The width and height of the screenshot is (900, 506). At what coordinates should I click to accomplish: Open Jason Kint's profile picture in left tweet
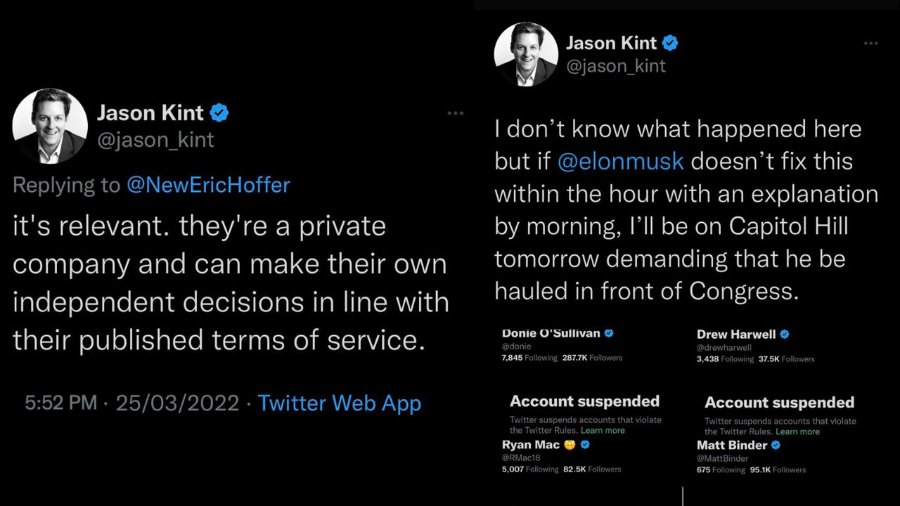50,126
